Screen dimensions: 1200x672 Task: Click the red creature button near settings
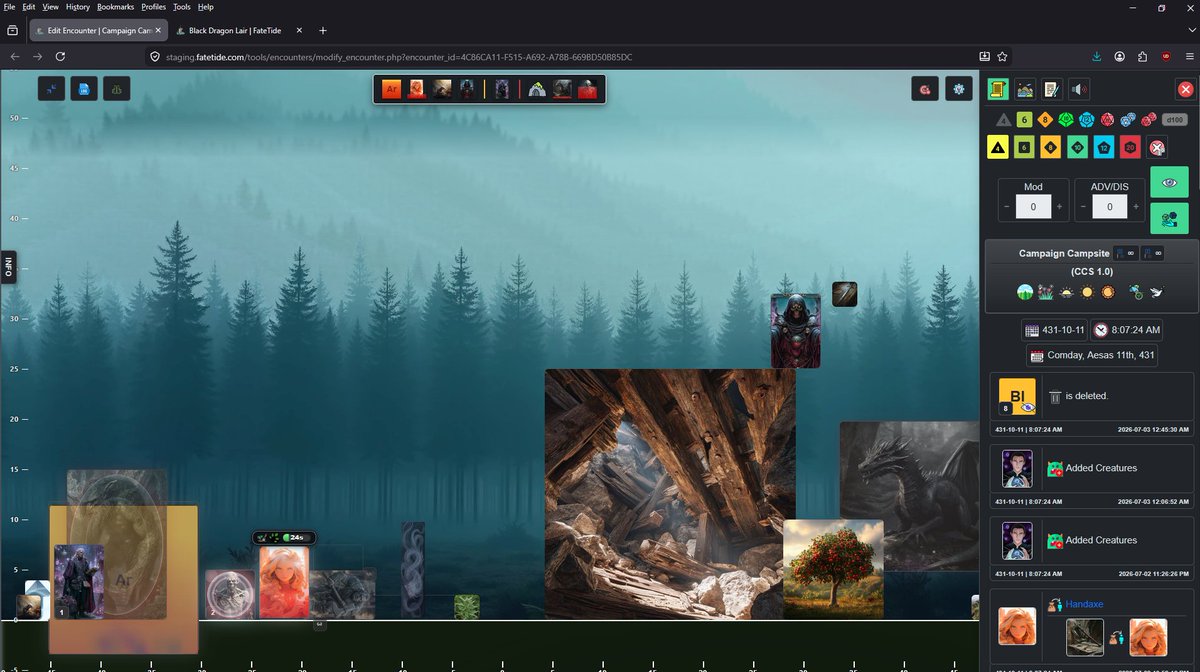pyautogui.click(x=925, y=89)
